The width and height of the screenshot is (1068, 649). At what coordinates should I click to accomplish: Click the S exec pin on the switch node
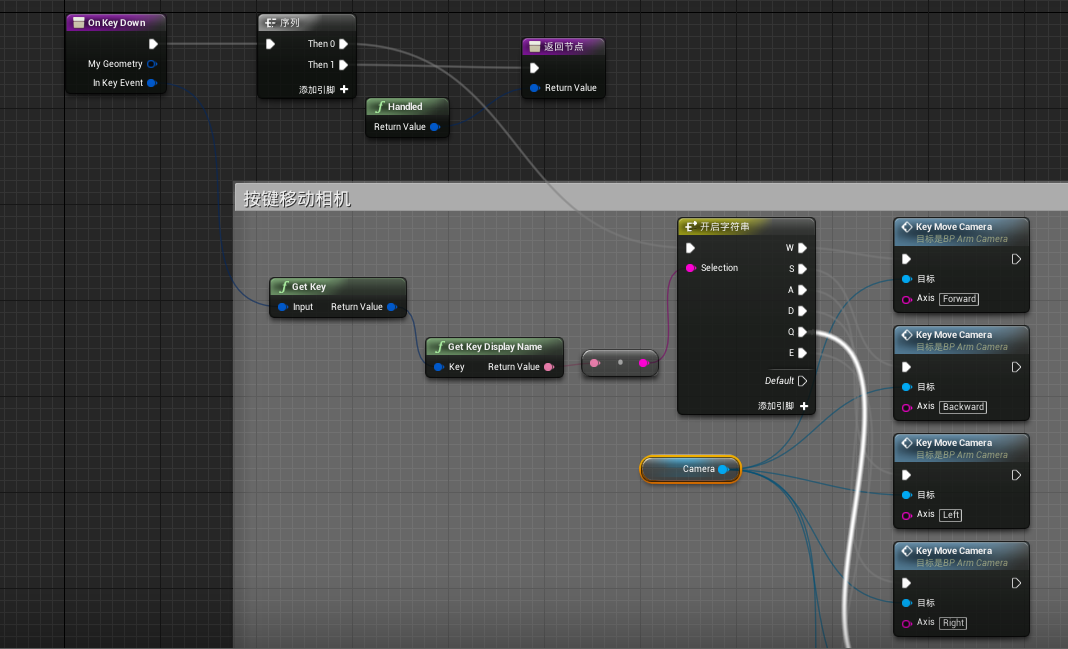pyautogui.click(x=800, y=269)
